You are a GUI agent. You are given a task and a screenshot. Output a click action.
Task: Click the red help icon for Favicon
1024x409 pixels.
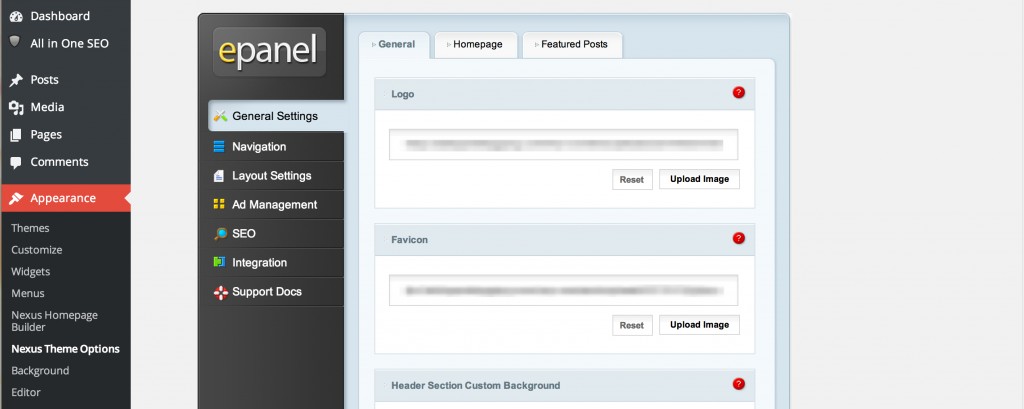[739, 238]
